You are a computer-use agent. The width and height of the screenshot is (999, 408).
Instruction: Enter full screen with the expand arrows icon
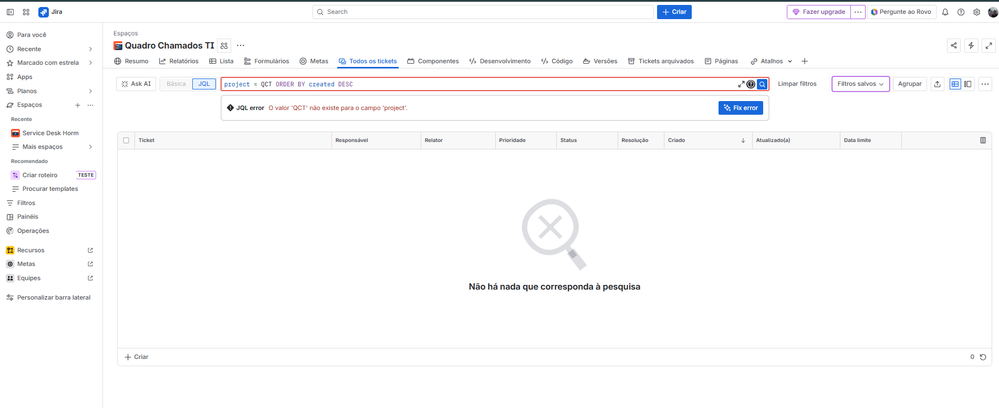988,45
